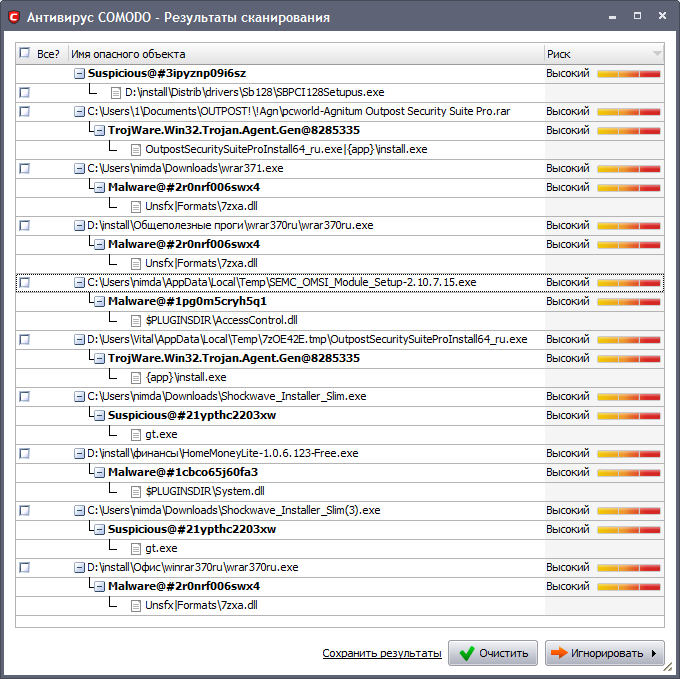Collapse the SEMC_OMSI_Module_Setup node
This screenshot has width=680, height=679.
click(x=79, y=283)
